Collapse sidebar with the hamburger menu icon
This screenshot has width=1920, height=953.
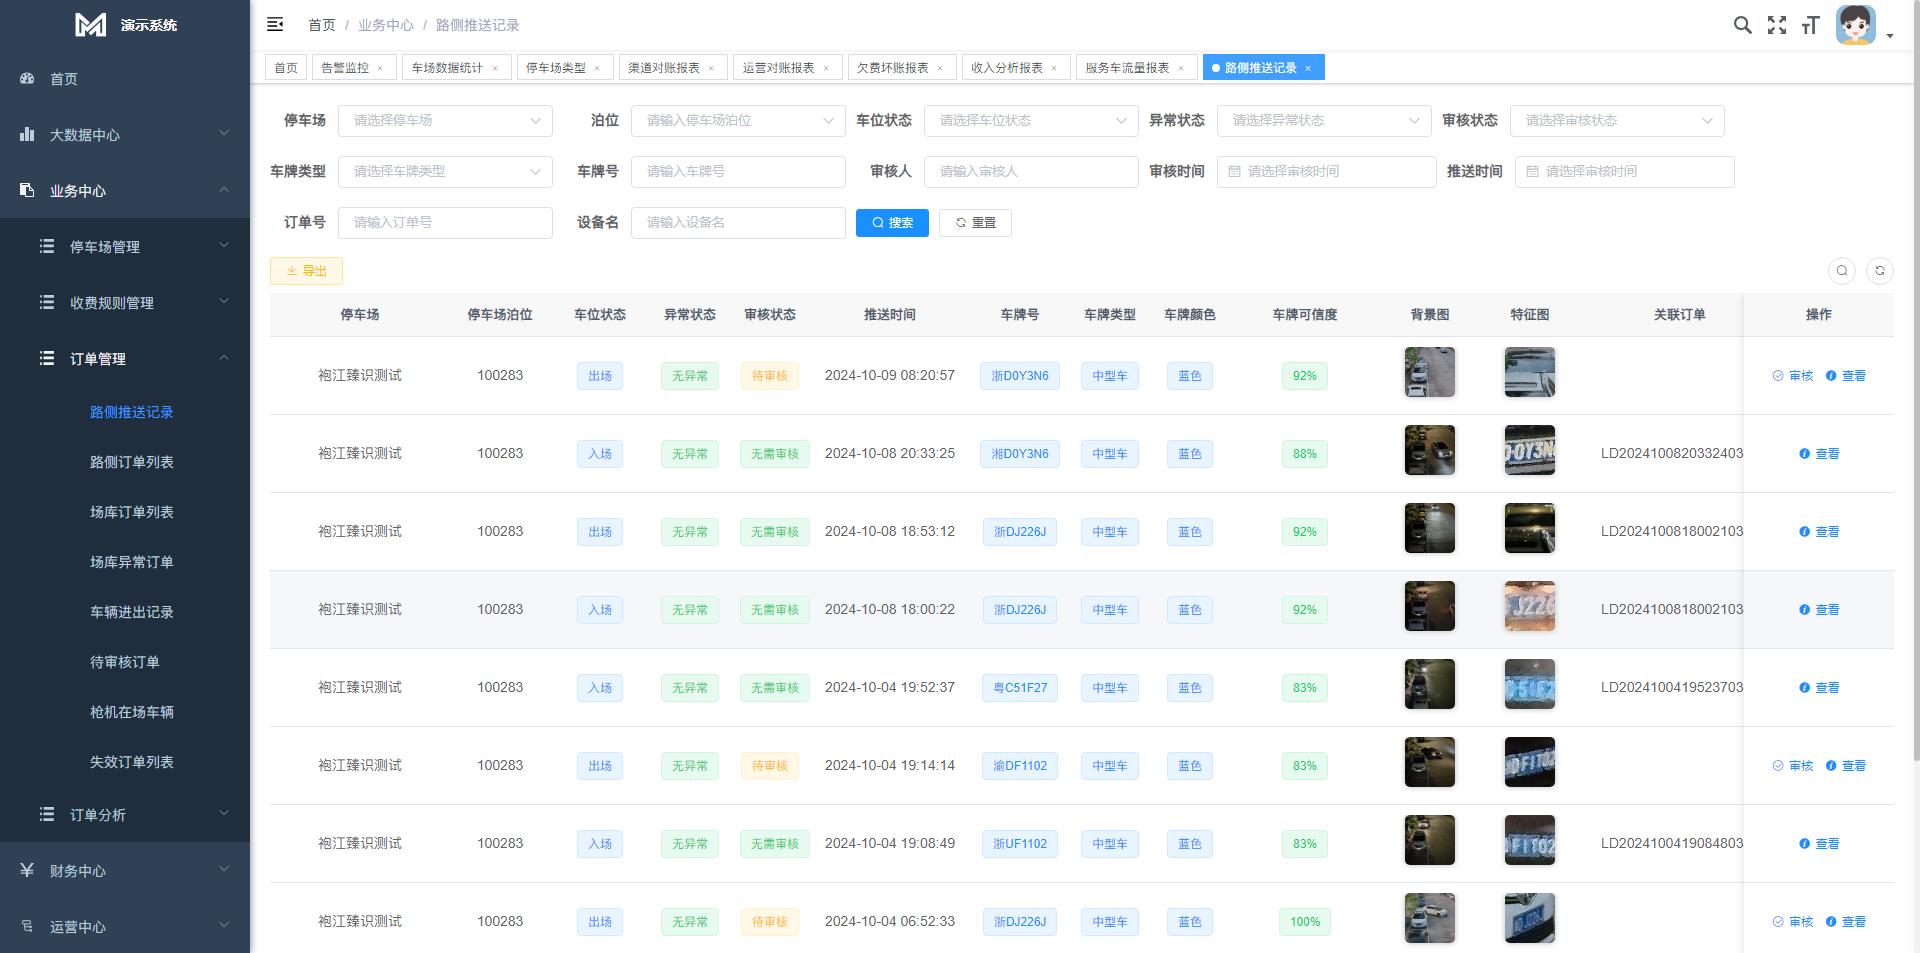275,25
